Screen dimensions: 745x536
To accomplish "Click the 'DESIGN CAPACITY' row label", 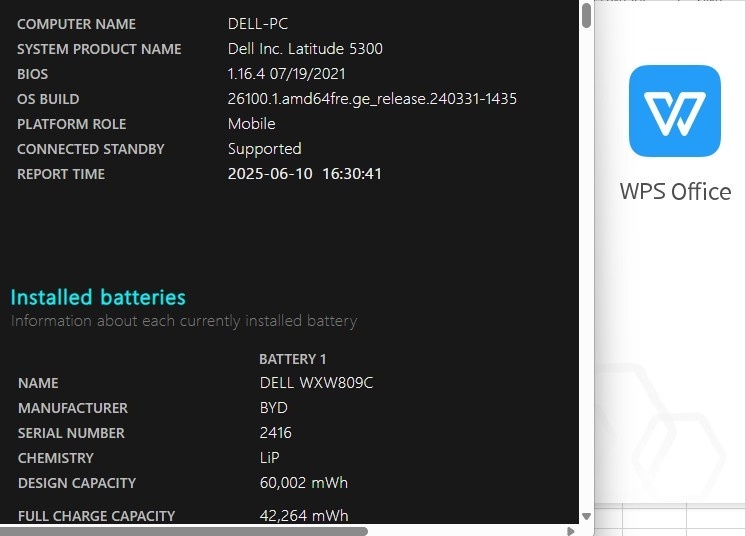I will click(77, 483).
